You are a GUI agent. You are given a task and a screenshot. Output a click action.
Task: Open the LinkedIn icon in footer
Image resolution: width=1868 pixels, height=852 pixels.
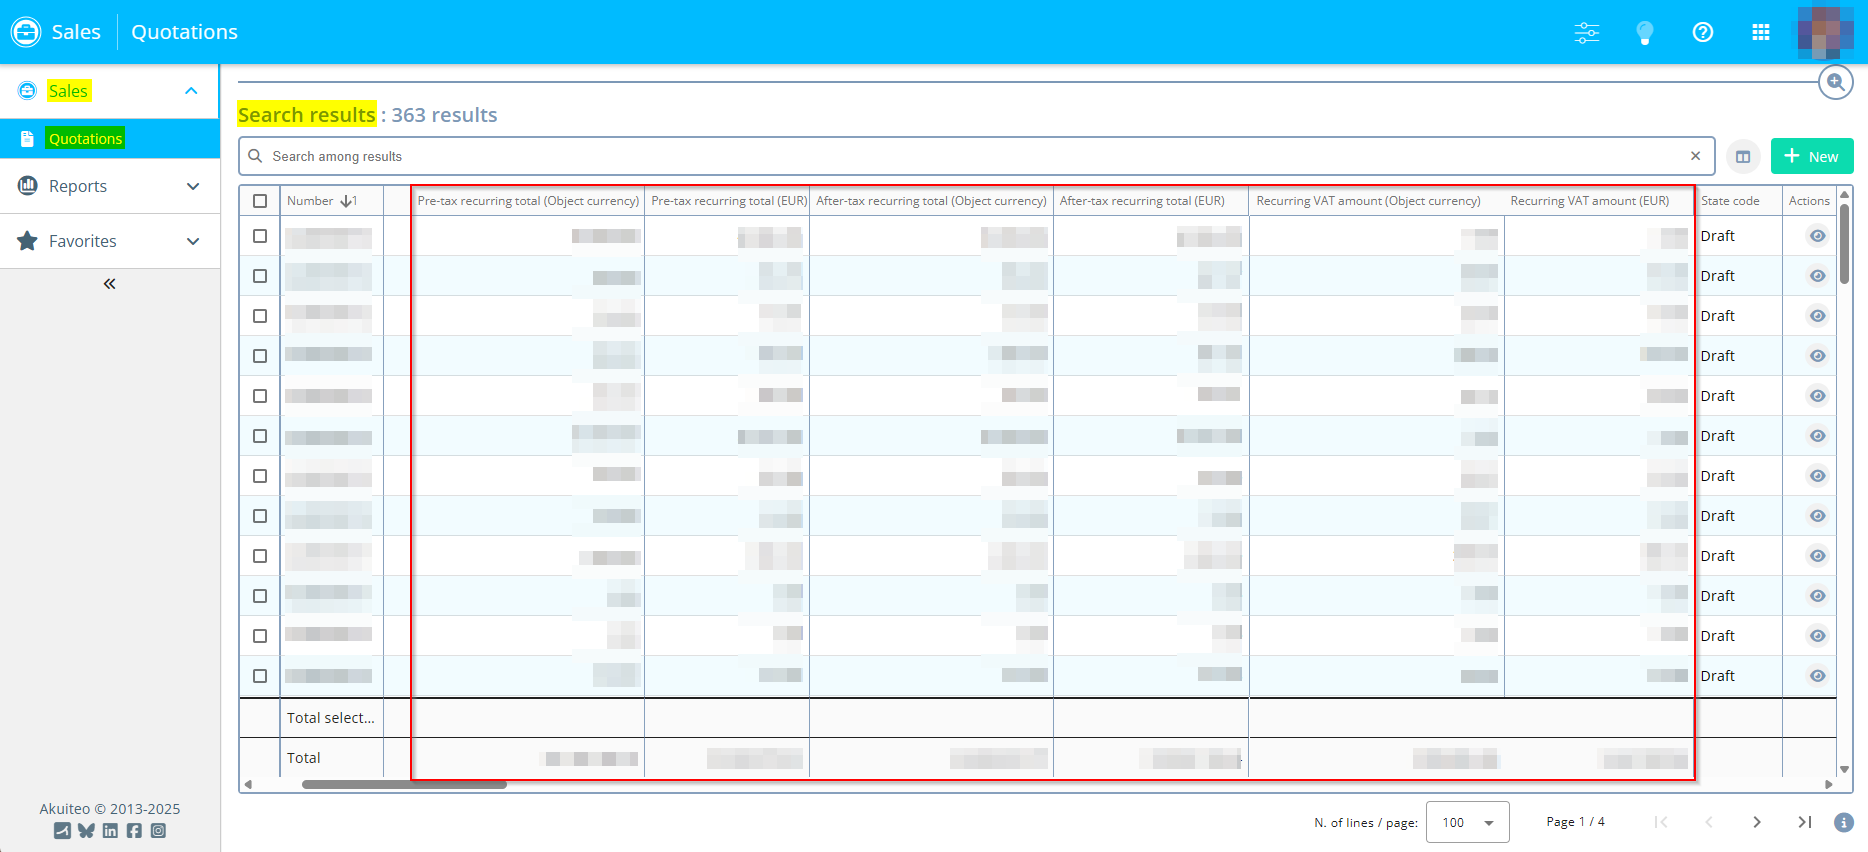pos(110,831)
